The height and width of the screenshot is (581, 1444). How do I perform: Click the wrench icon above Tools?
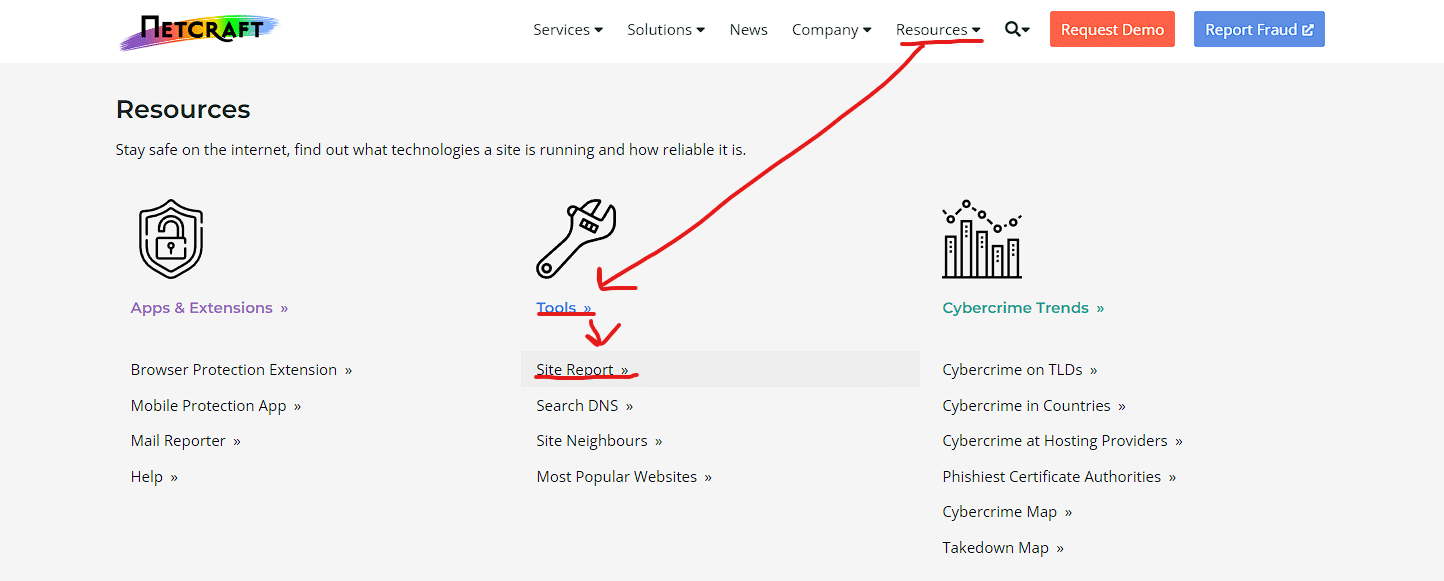coord(577,238)
